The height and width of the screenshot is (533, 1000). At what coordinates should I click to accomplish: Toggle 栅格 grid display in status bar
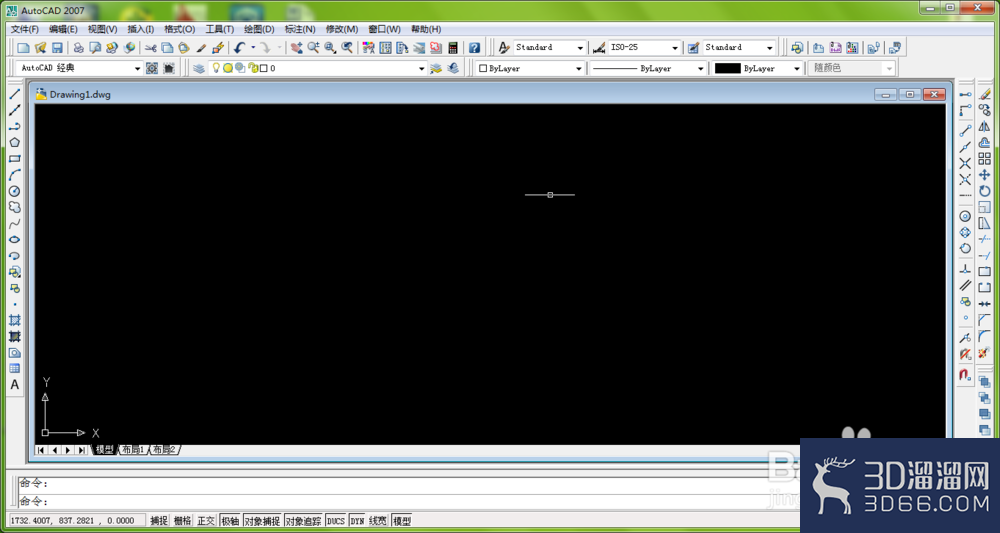tap(182, 521)
